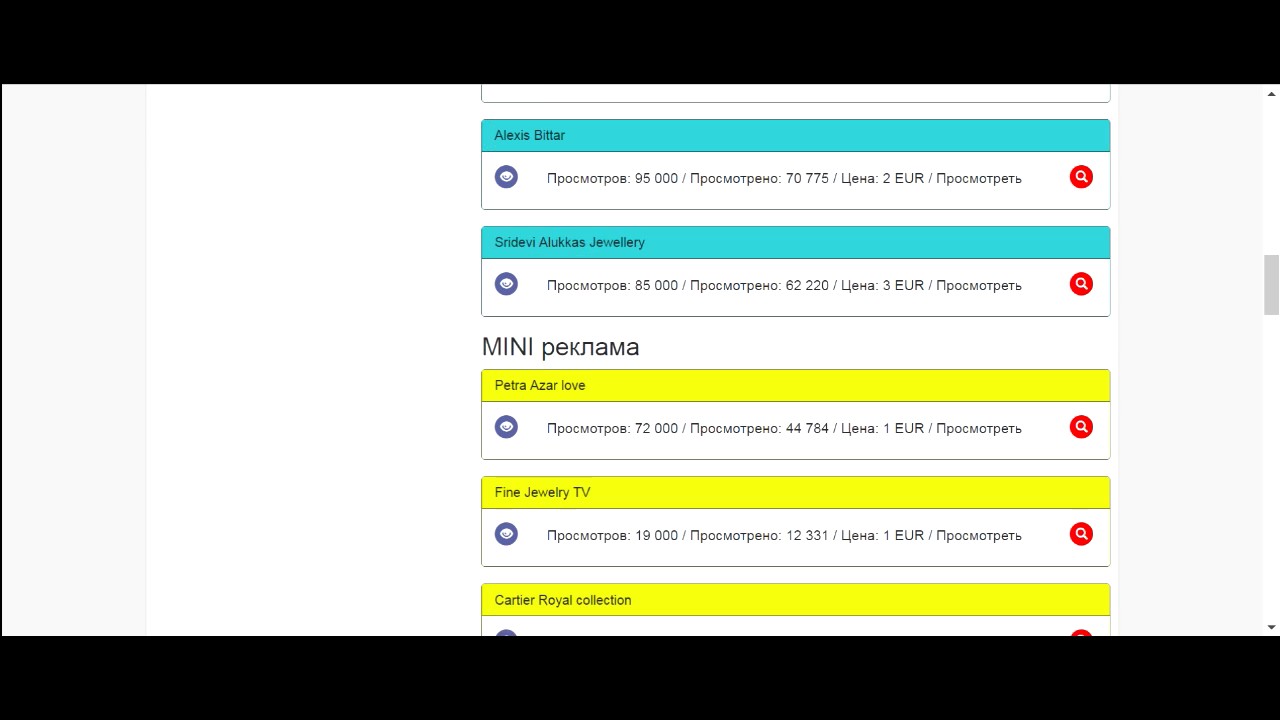1280x720 pixels.
Task: Select the Petra Azar love header
Action: pyautogui.click(x=796, y=385)
